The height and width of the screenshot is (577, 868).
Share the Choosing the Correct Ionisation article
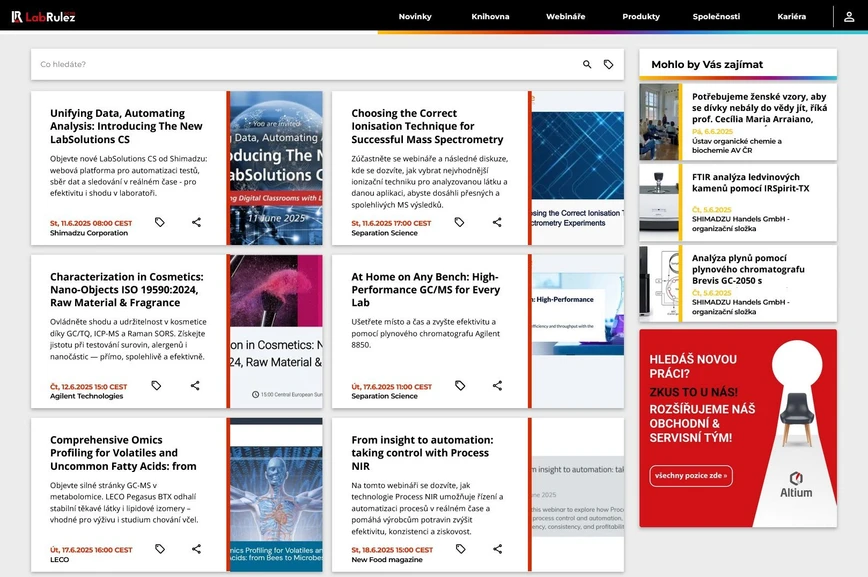tap(497, 221)
